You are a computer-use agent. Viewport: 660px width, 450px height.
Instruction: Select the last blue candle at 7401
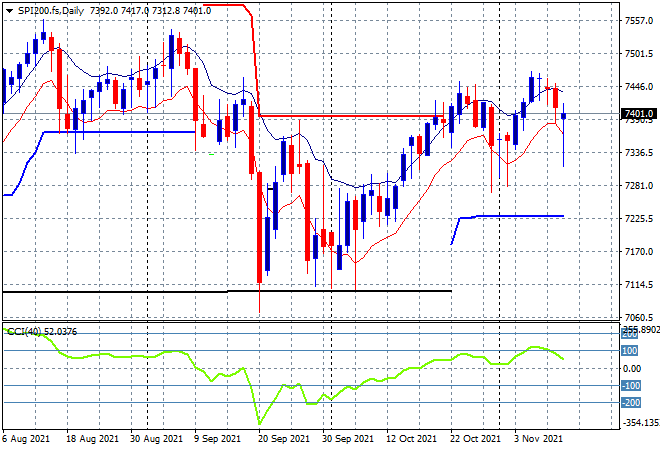coord(564,117)
